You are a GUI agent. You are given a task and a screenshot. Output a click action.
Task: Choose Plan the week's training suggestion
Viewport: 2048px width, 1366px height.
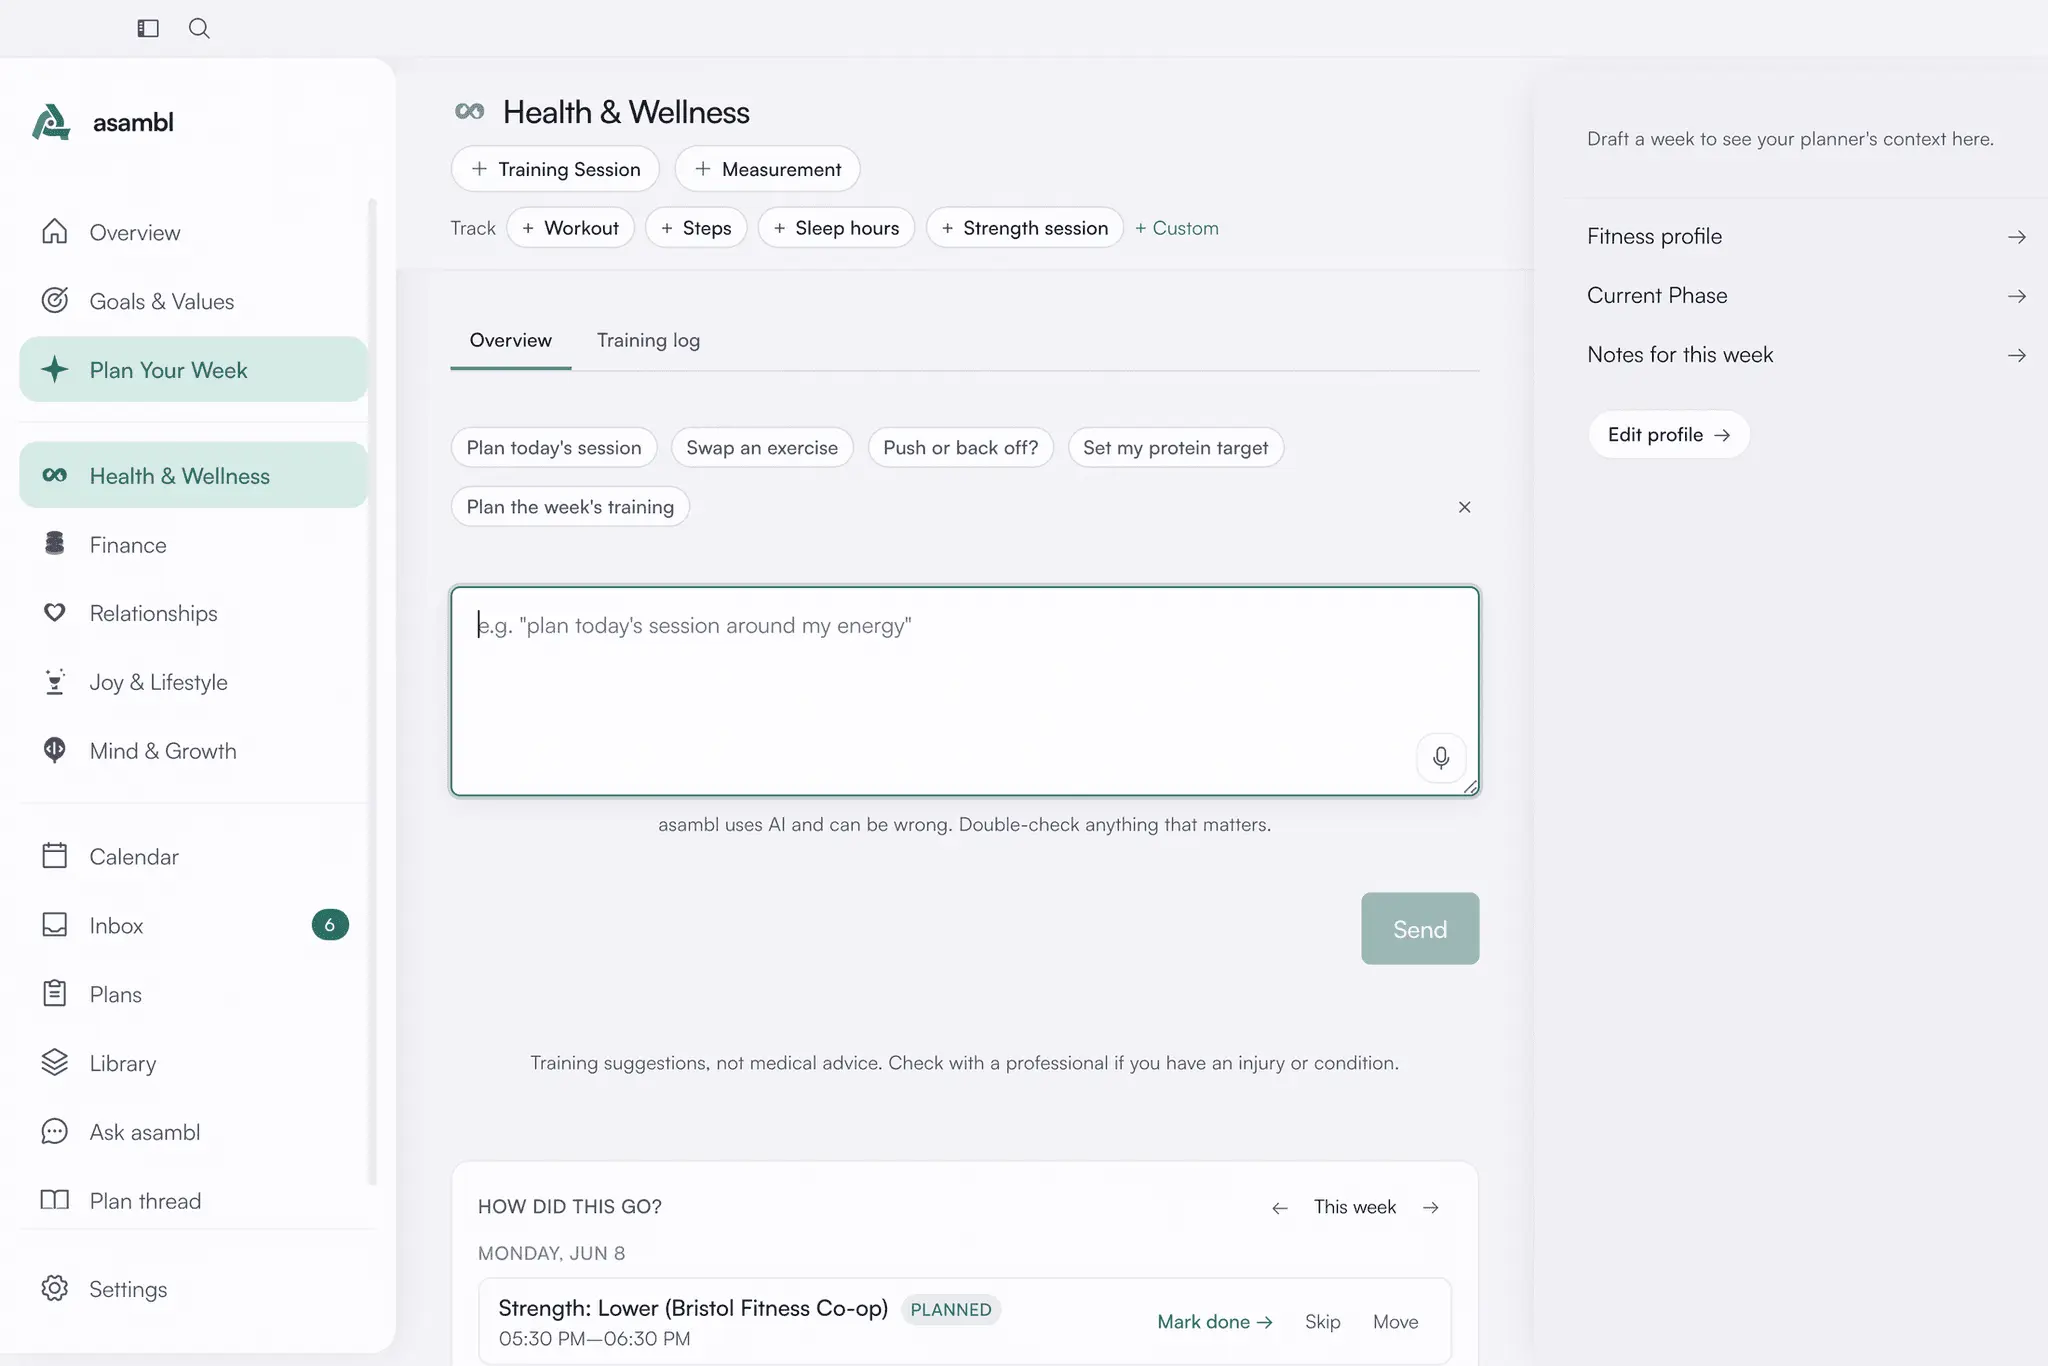(570, 507)
